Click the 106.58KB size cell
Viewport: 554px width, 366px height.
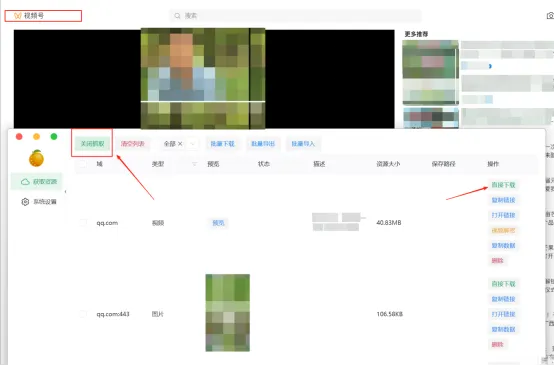pos(389,314)
